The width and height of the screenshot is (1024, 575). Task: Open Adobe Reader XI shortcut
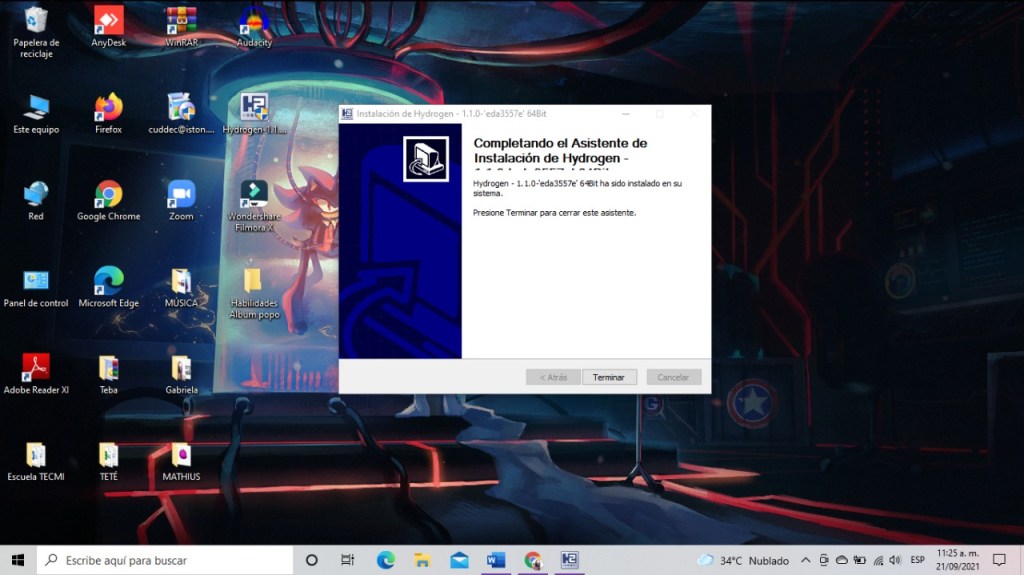[36, 368]
